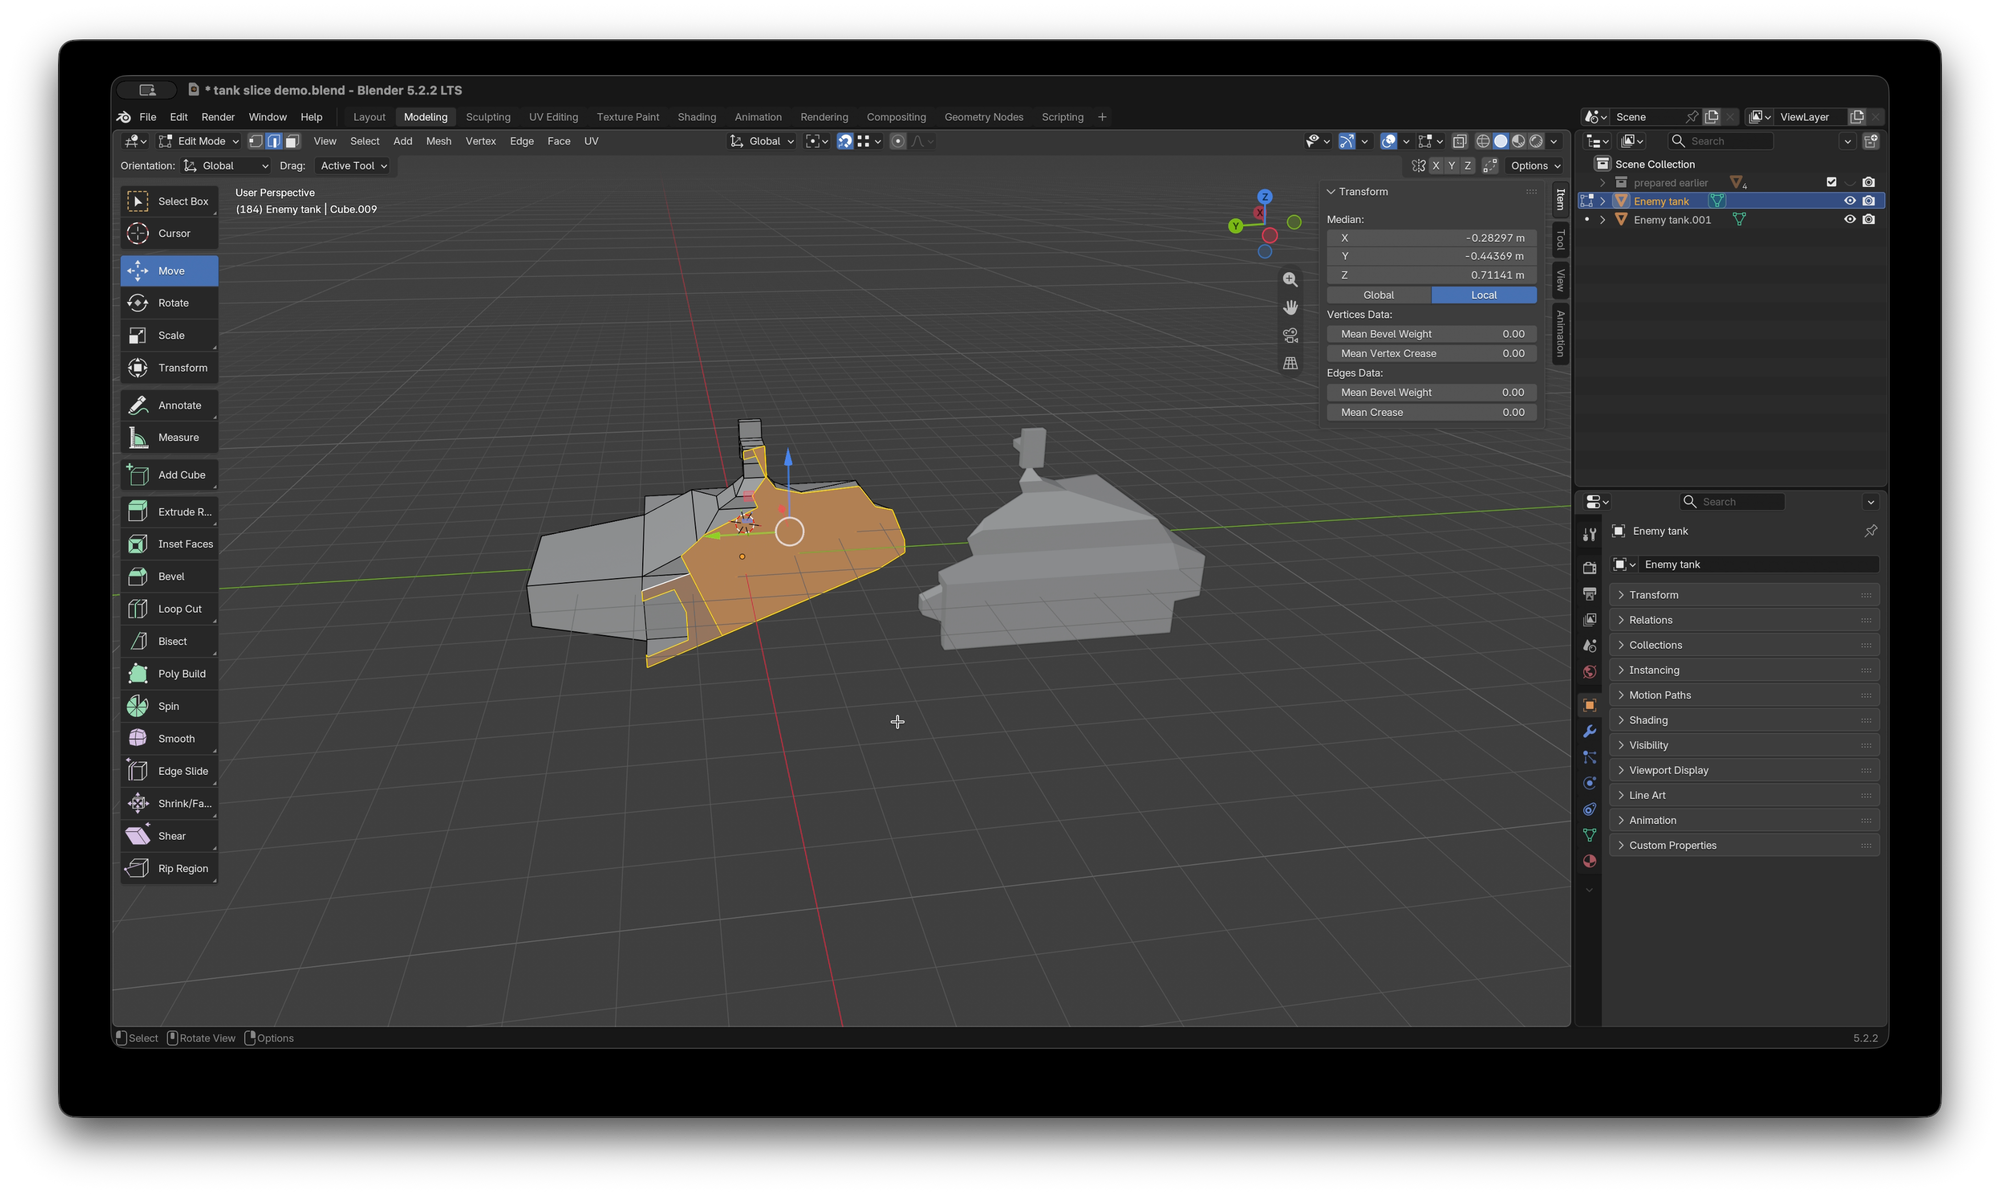
Task: Activate the Annotate tool
Action: 169,405
